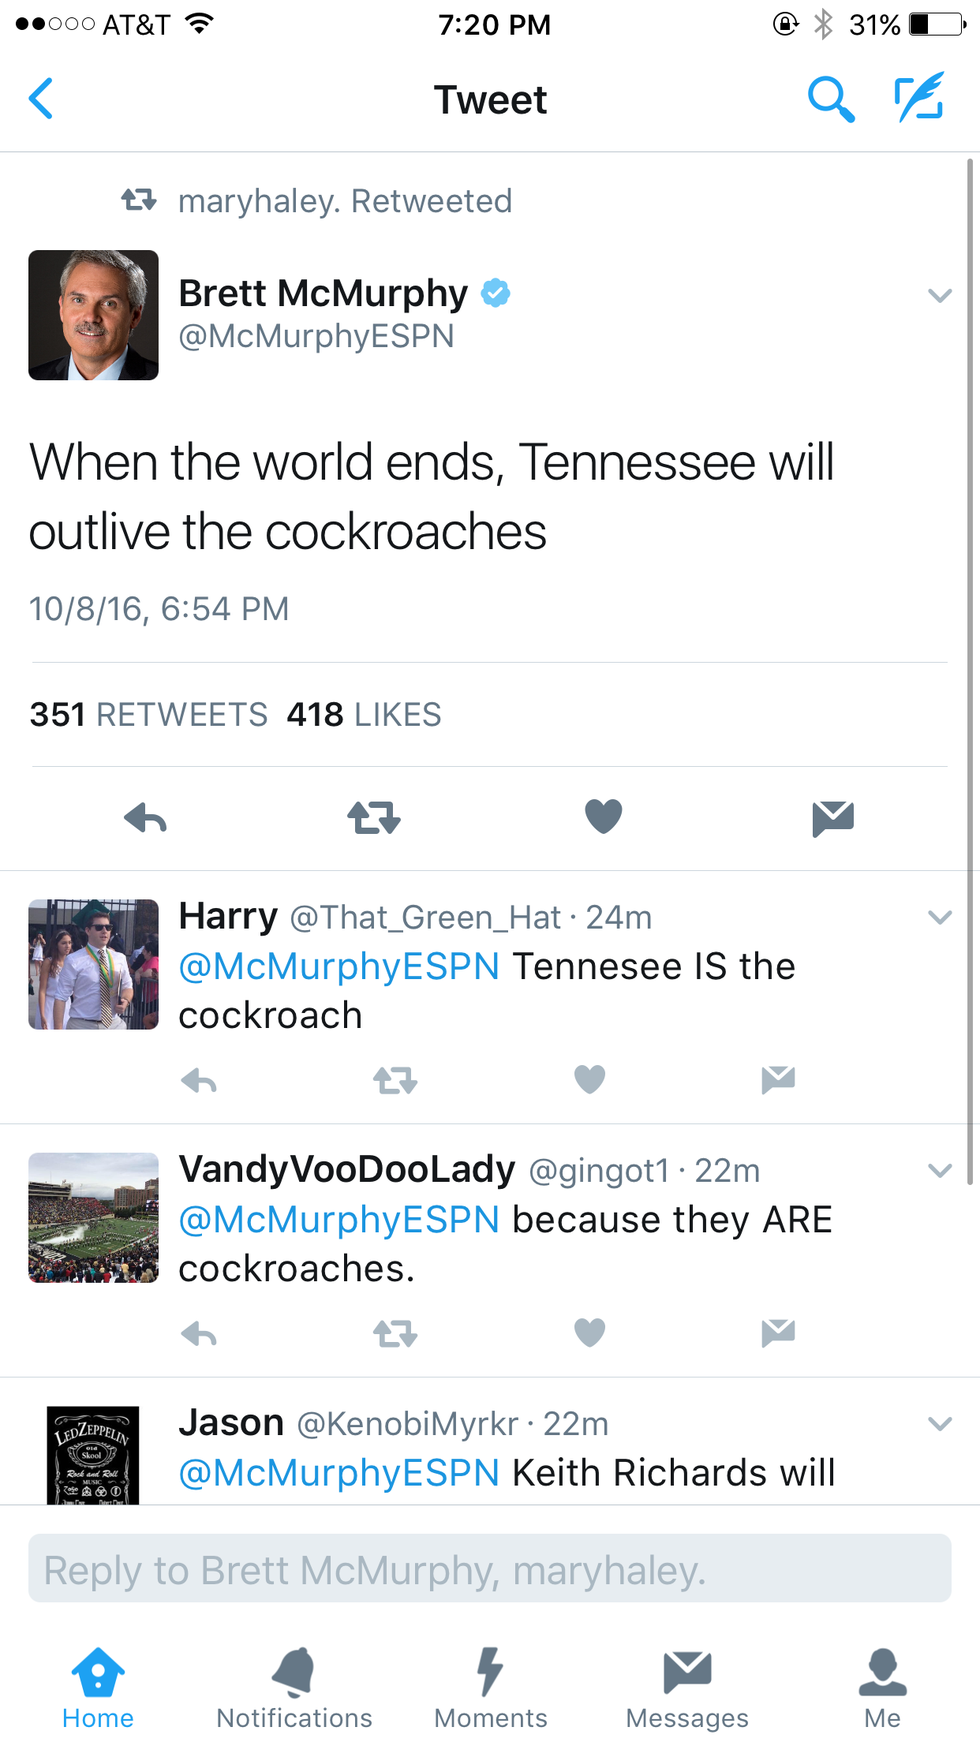
Task: Like VandyVooDooLady's reply tweet
Action: [590, 1333]
